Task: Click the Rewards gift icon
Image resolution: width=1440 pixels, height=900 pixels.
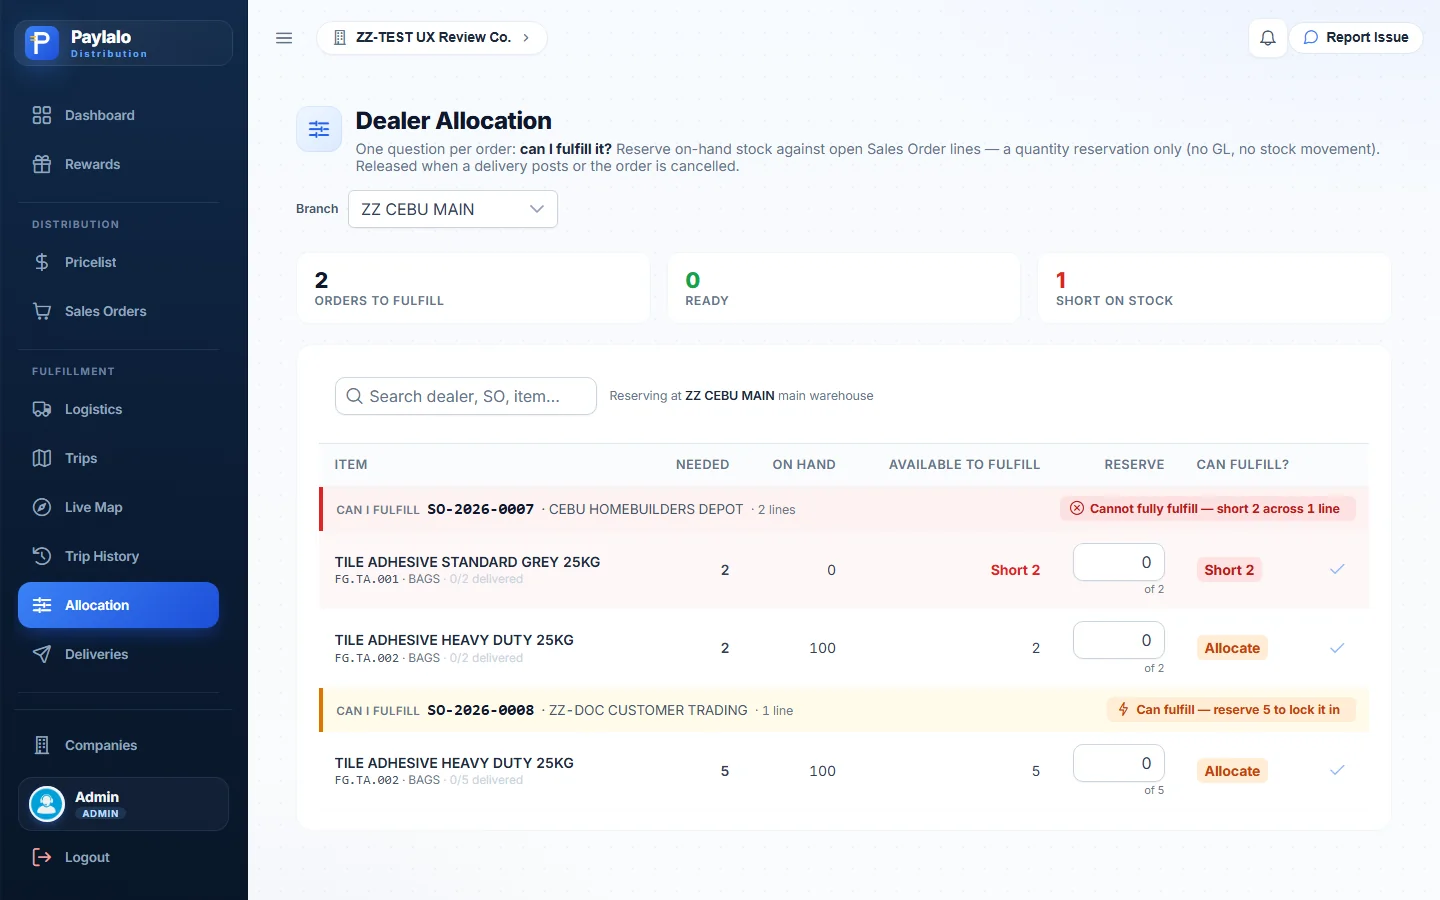Action: tap(42, 164)
